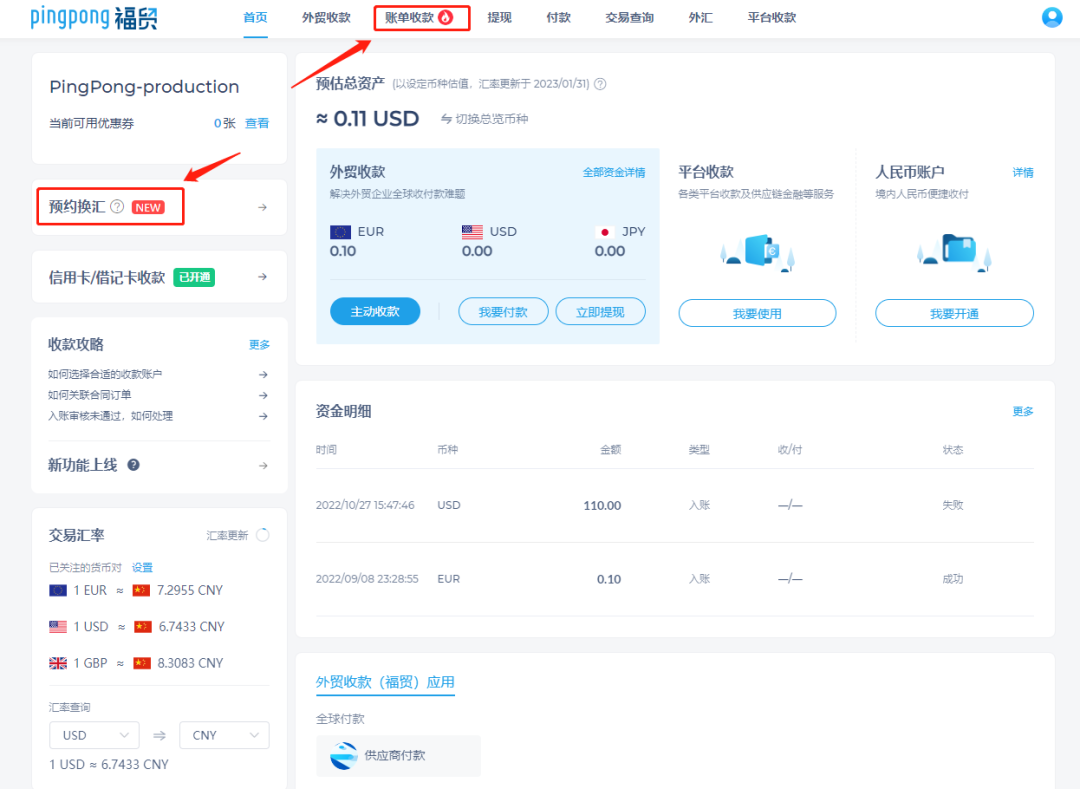The image size is (1080, 789).
Task: Open the CNY currency dropdown
Action: pos(224,734)
